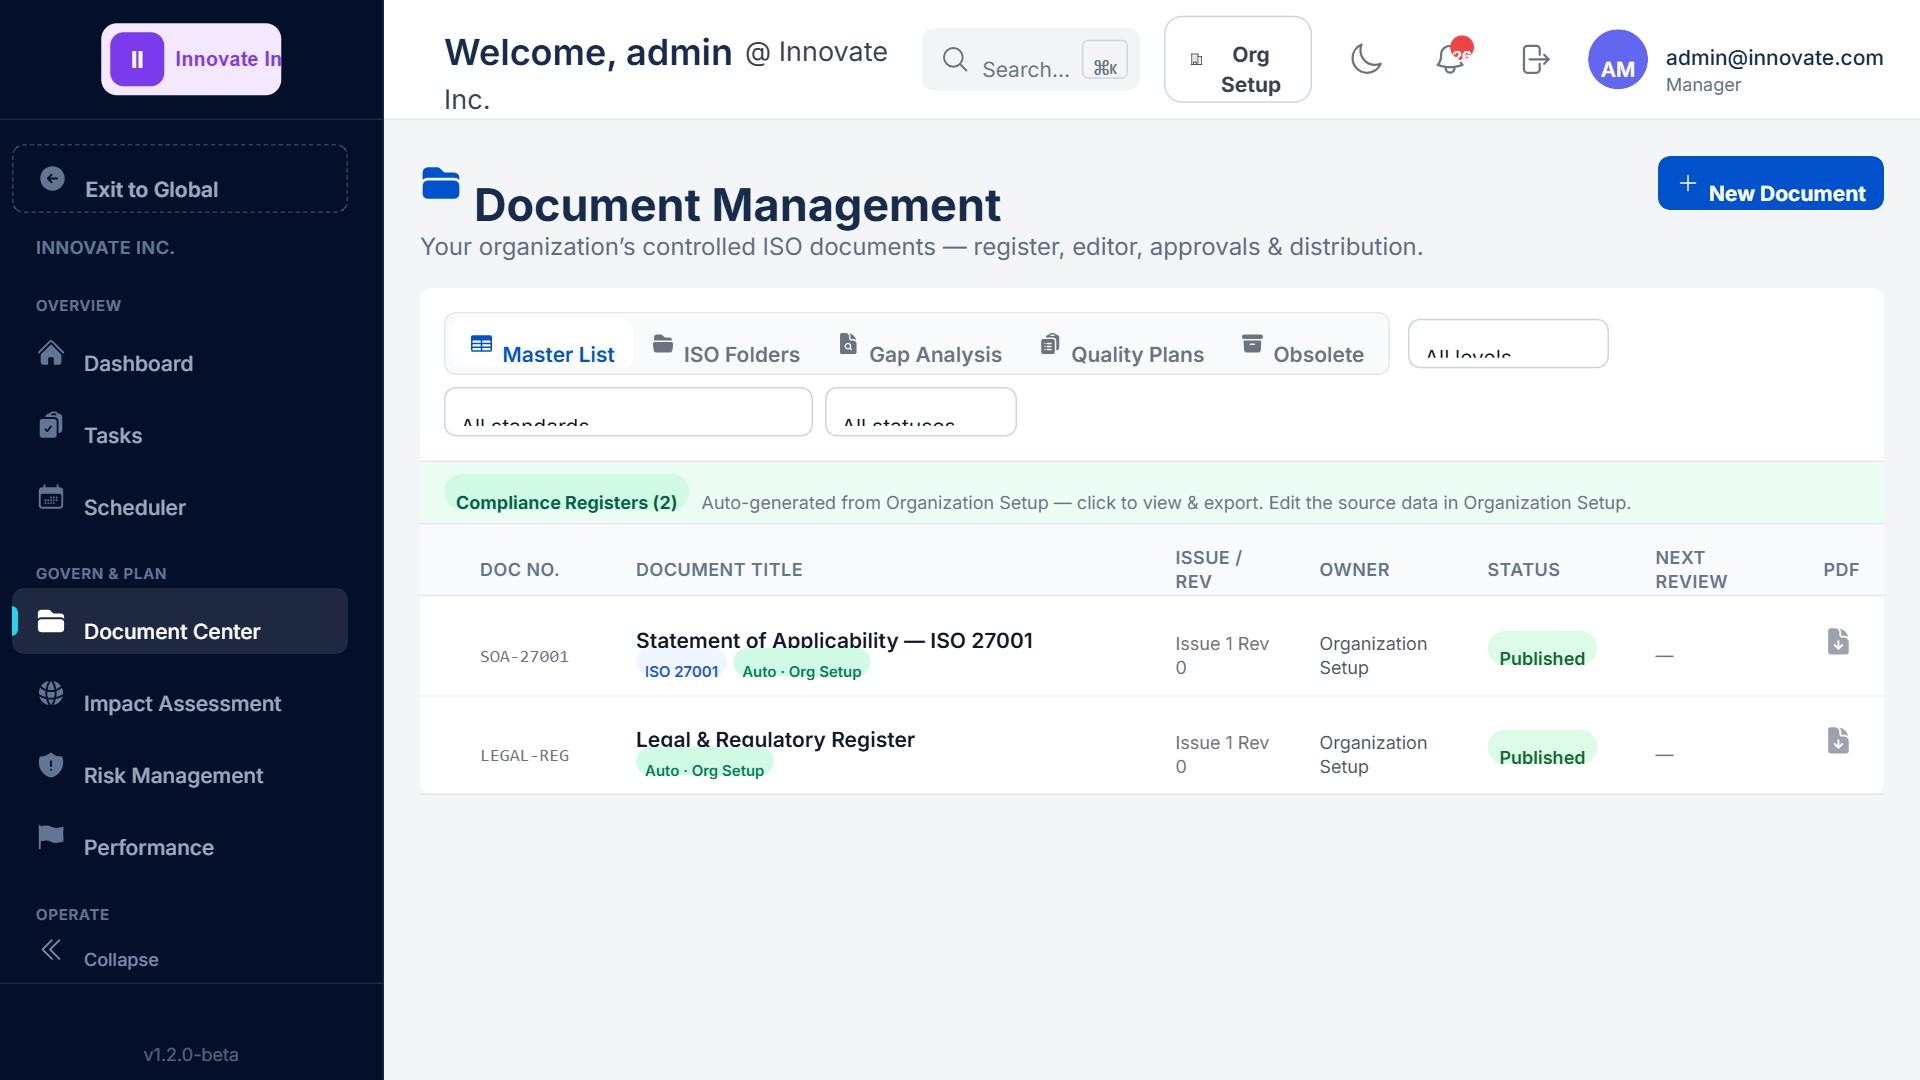Screen dimensions: 1920x1080
Task: Click the Performance flag icon
Action: pos(51,837)
